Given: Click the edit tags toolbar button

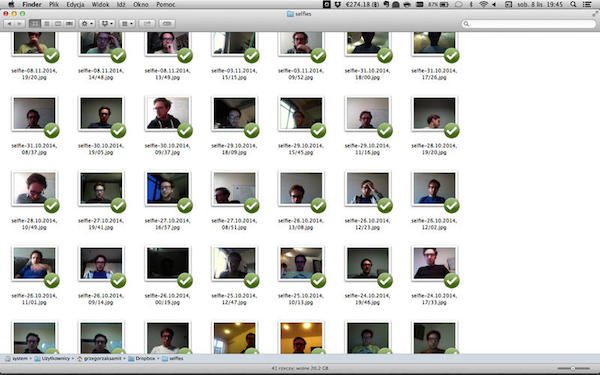Looking at the screenshot, I should click(x=167, y=24).
